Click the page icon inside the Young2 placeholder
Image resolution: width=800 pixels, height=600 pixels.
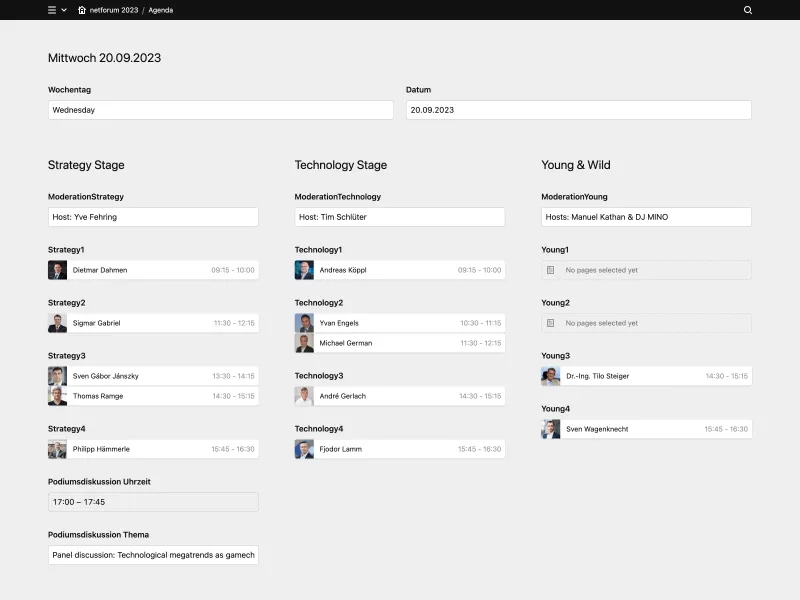[x=549, y=323]
